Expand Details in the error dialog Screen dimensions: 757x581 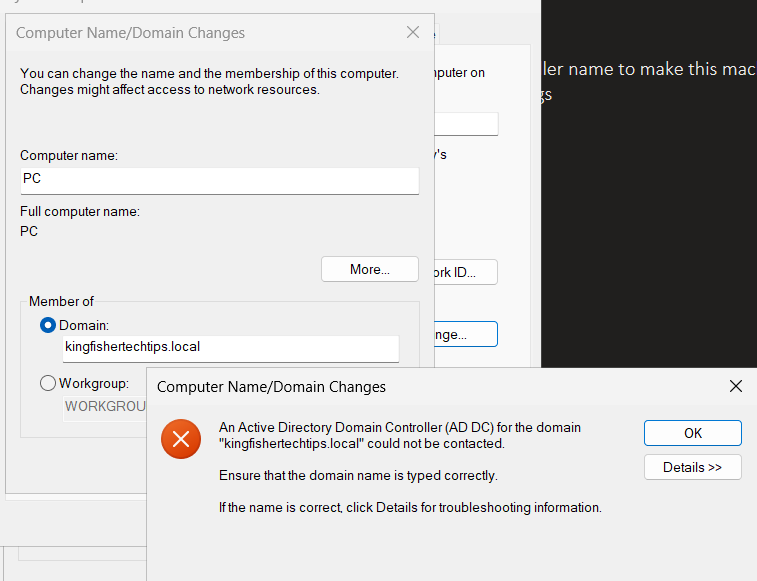click(x=692, y=467)
